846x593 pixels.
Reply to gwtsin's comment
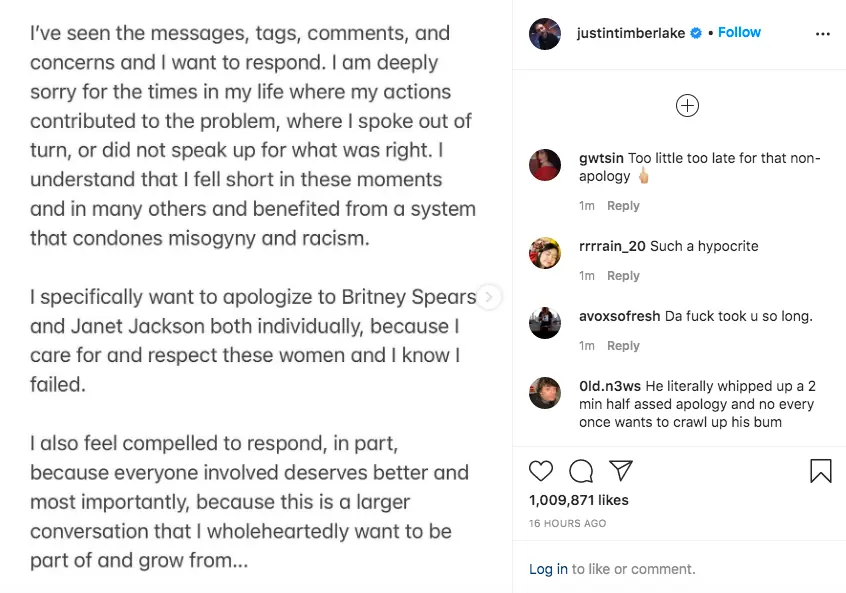(x=623, y=206)
